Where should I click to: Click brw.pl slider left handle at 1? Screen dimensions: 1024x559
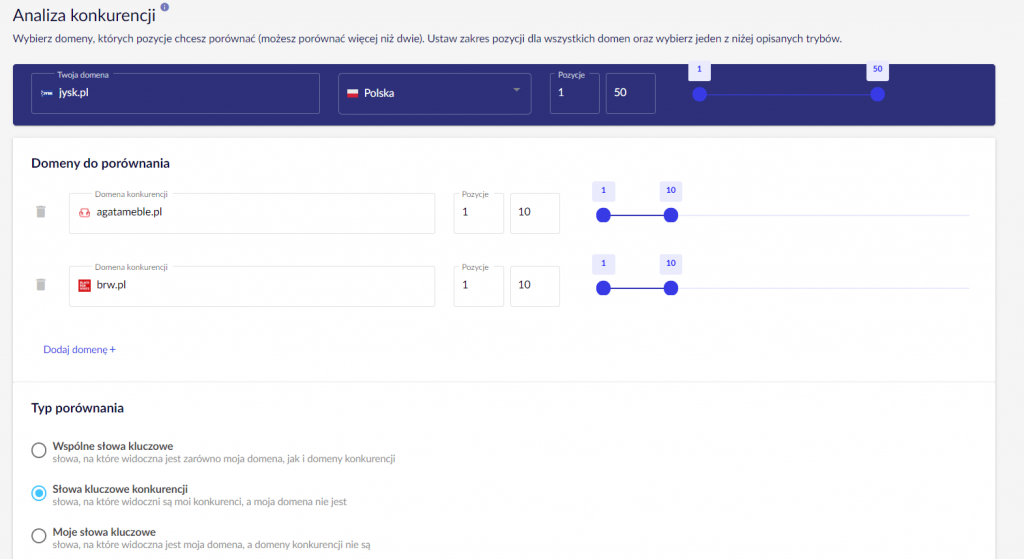click(603, 288)
